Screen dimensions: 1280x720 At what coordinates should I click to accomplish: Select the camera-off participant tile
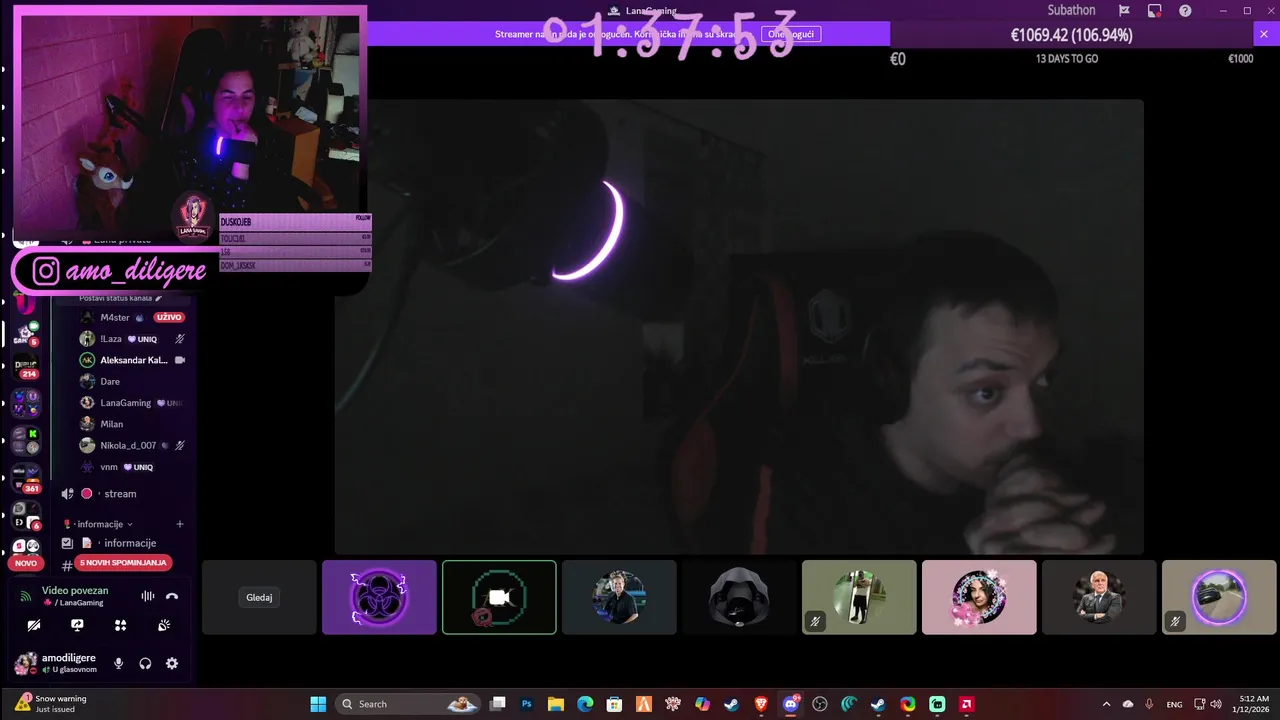click(x=499, y=597)
